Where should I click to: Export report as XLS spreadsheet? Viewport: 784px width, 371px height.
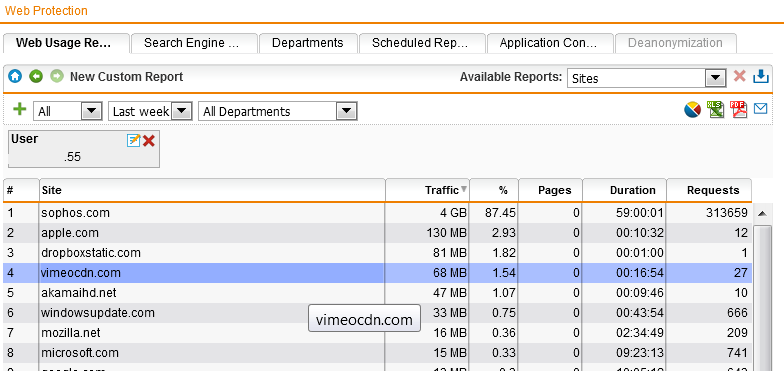point(716,109)
